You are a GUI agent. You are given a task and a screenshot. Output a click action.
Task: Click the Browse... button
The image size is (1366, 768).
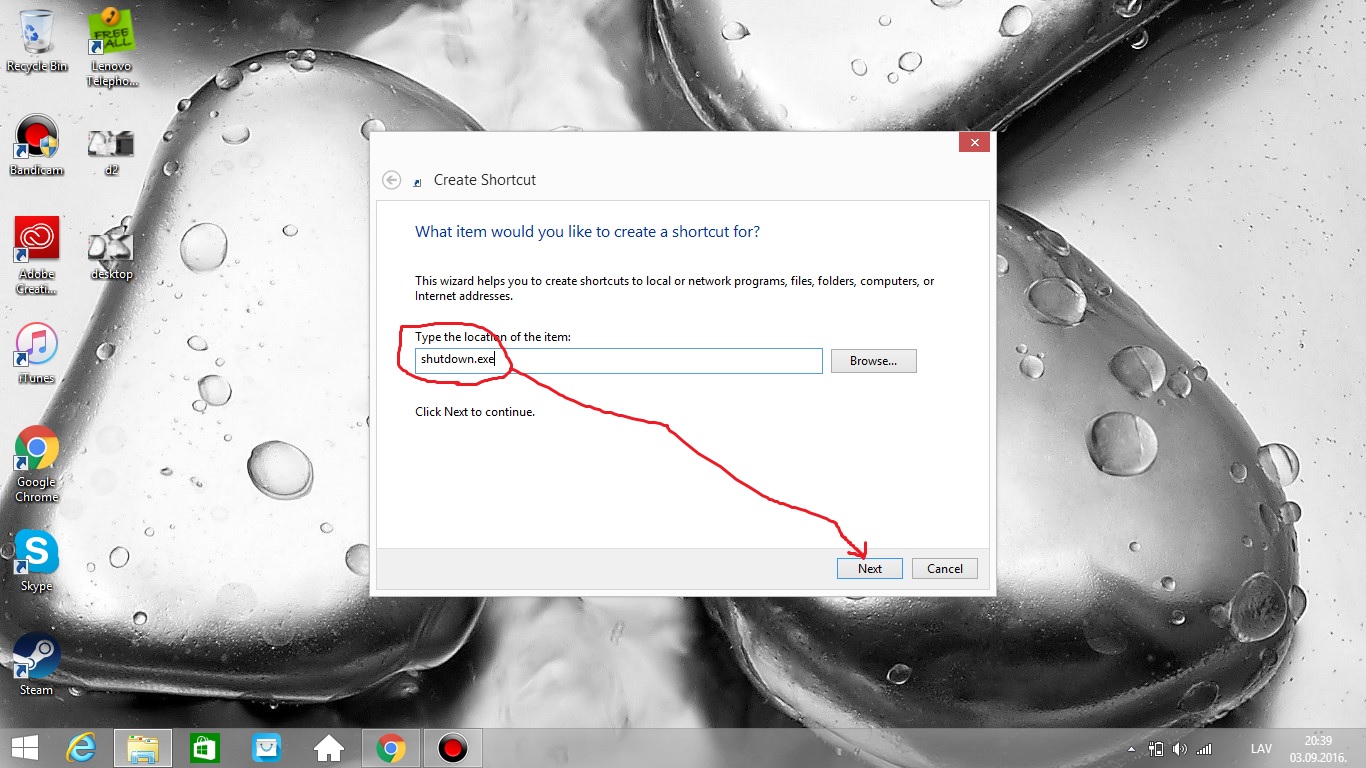point(874,361)
